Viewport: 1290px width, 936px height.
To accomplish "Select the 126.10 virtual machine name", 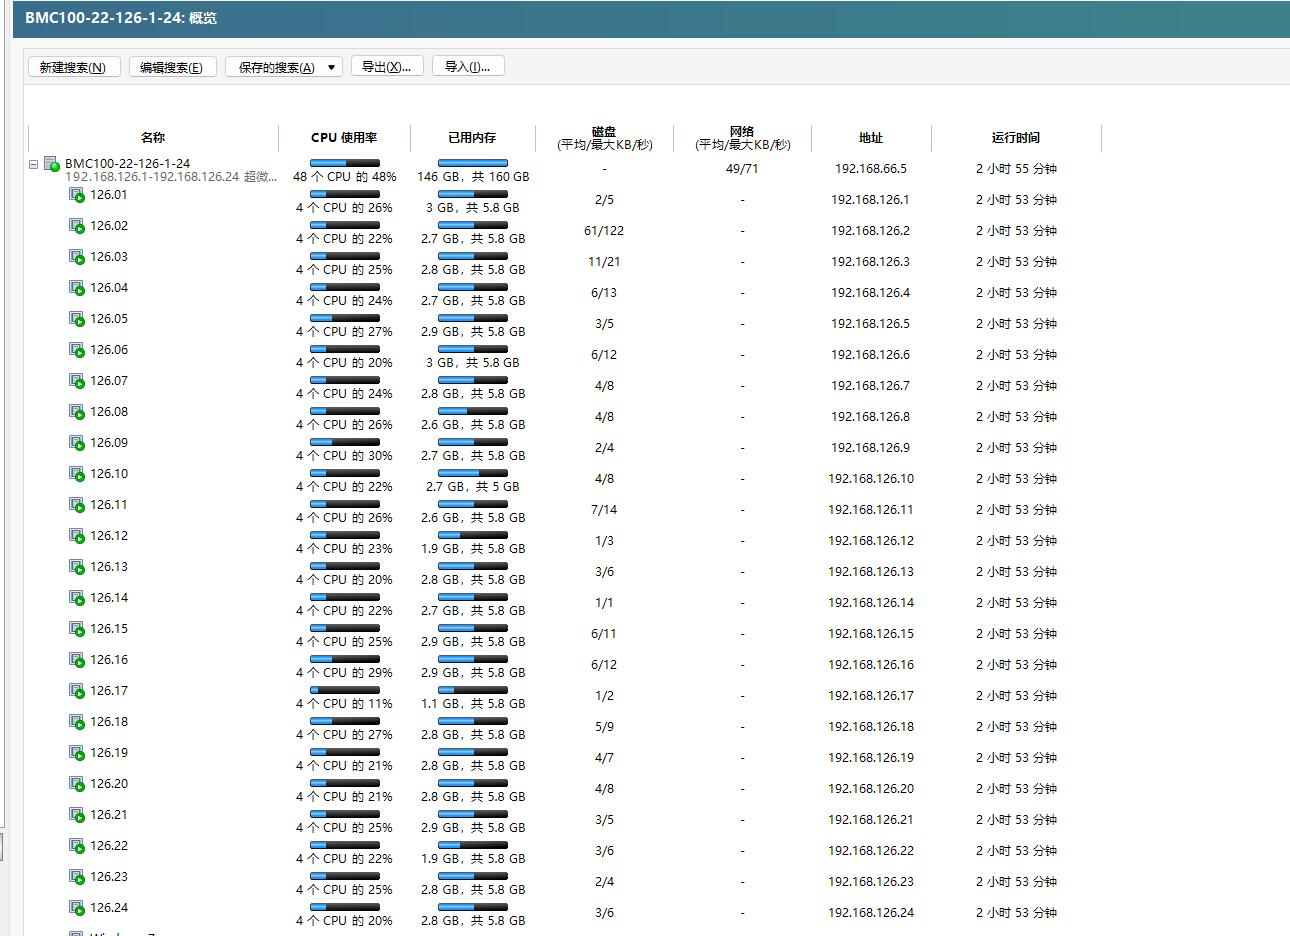I will (x=109, y=474).
